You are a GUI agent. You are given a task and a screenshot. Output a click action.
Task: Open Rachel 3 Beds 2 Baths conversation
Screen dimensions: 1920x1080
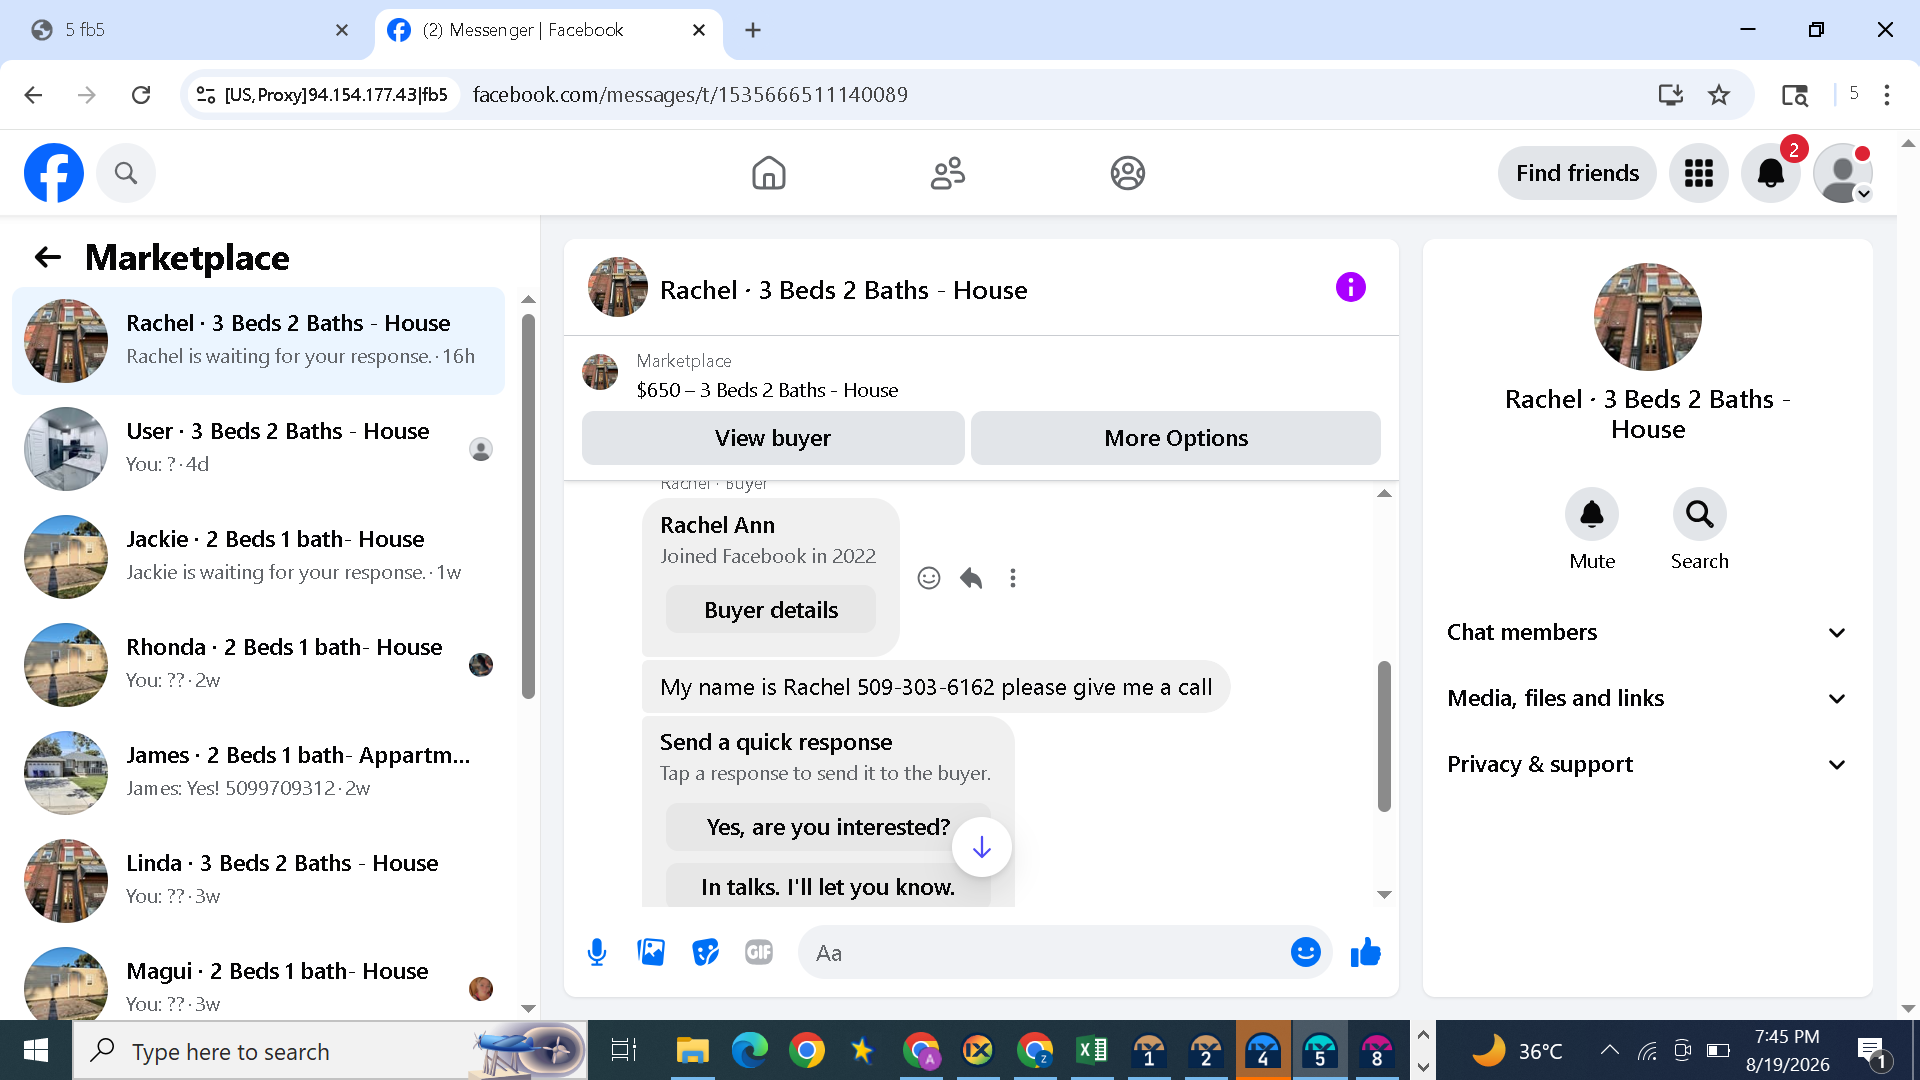coord(258,340)
